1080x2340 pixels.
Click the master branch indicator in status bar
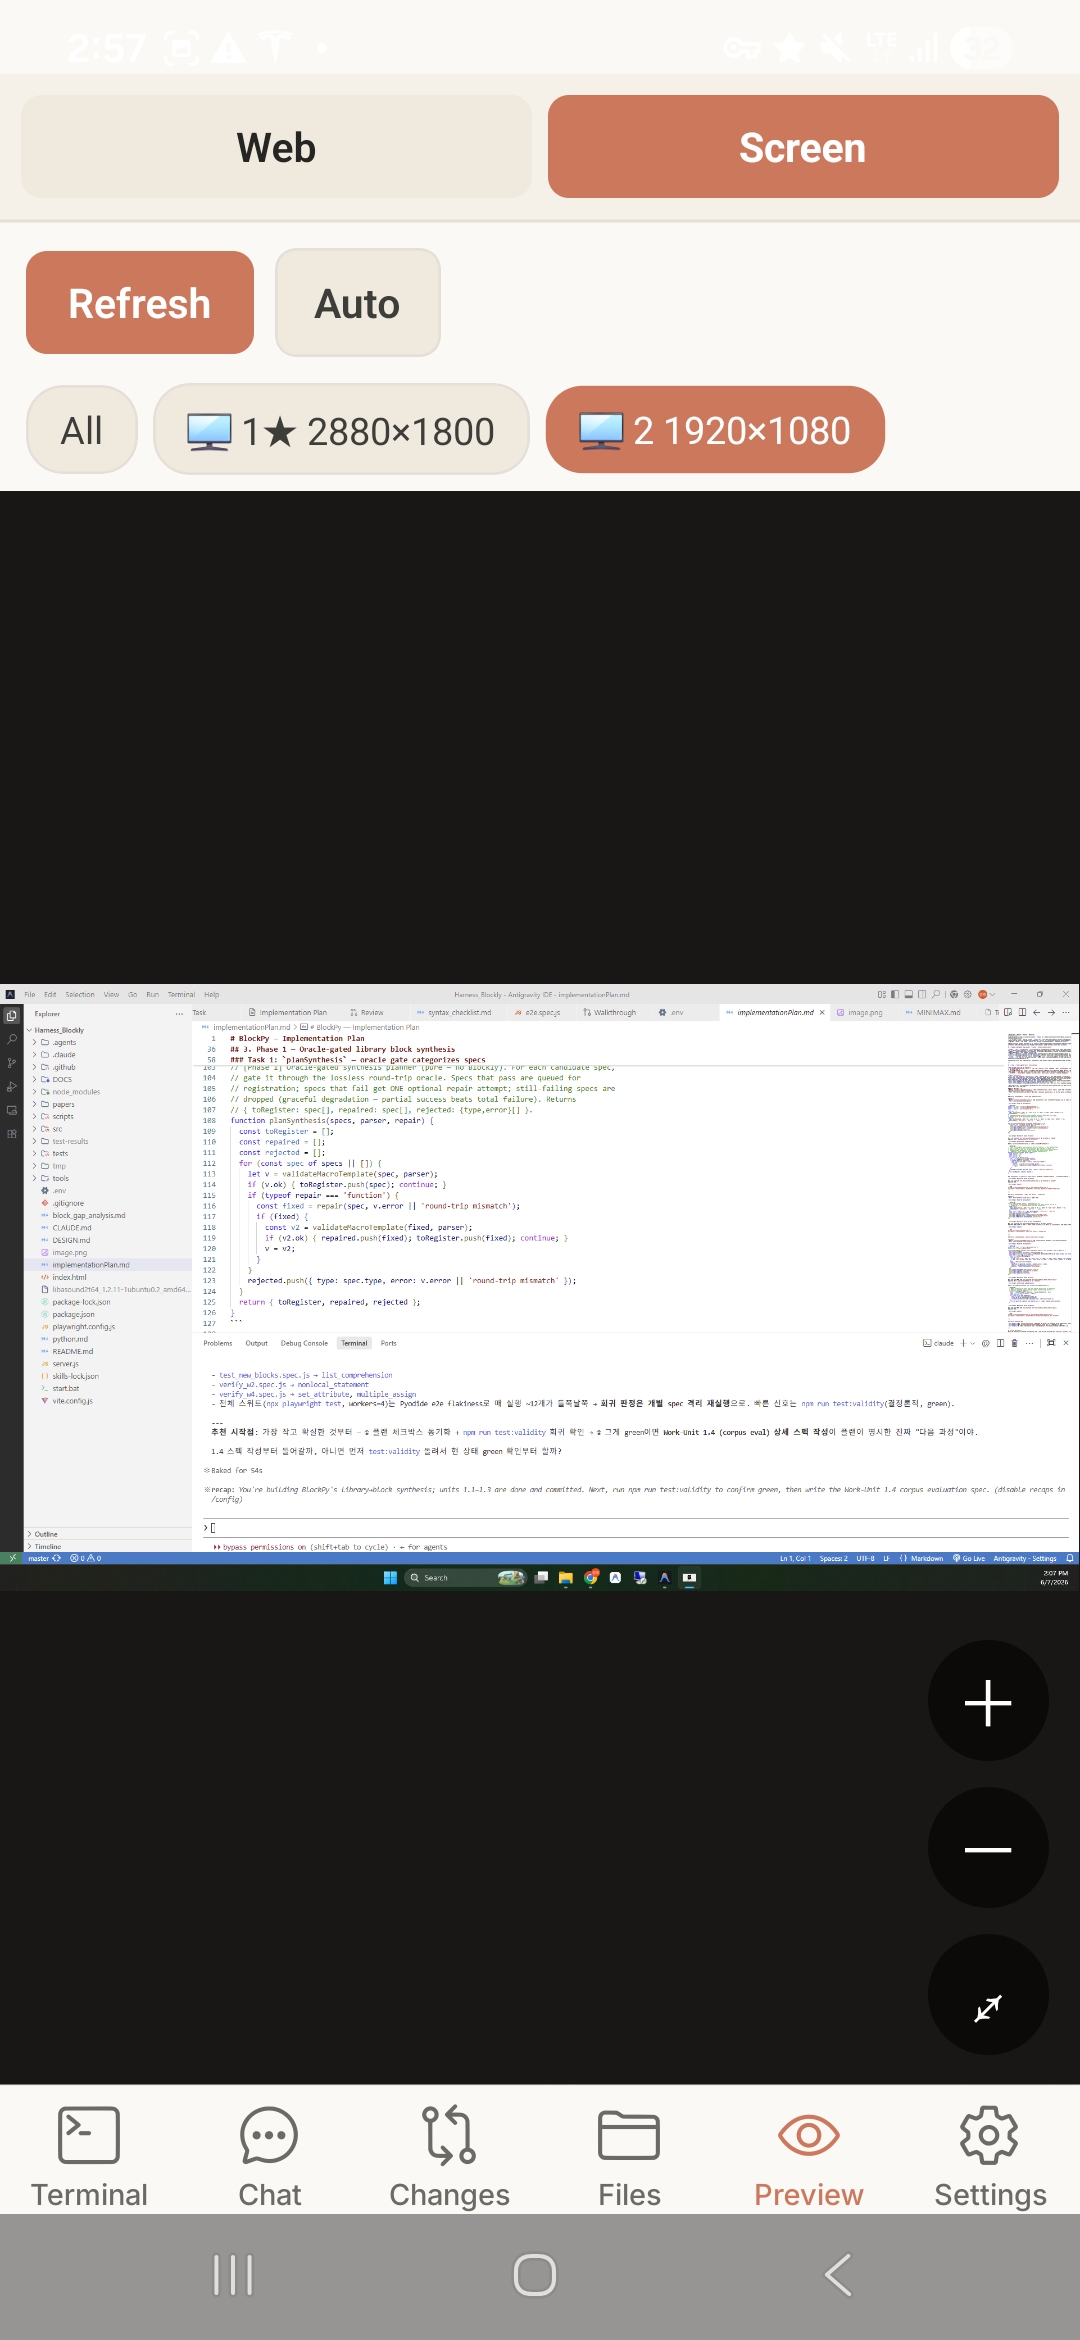[x=44, y=1558]
